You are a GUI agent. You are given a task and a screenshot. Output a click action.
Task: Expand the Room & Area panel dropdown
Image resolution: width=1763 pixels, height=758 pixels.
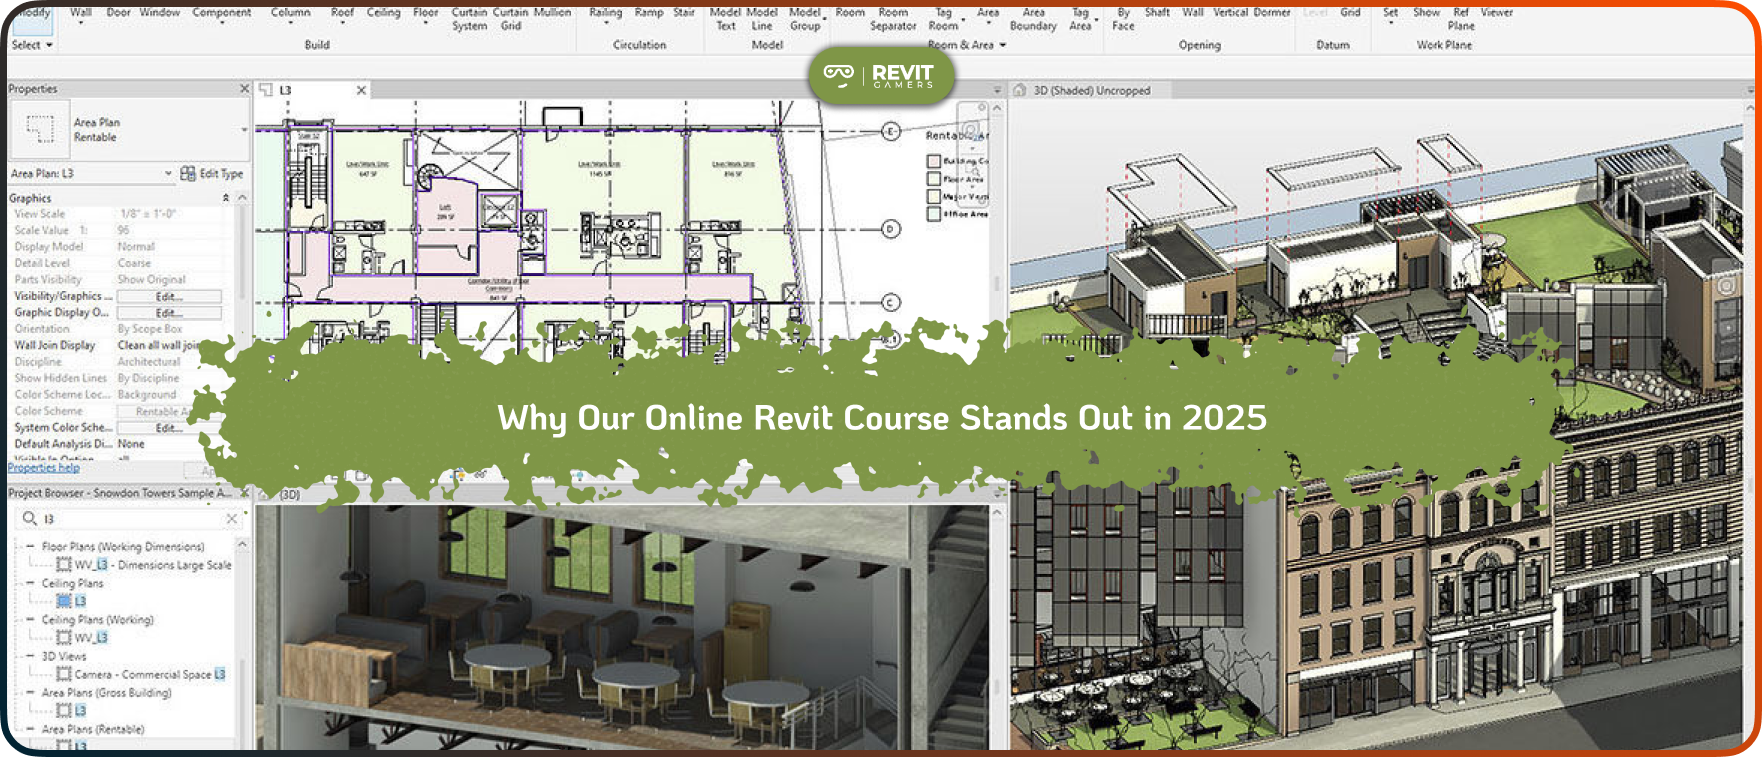(967, 45)
